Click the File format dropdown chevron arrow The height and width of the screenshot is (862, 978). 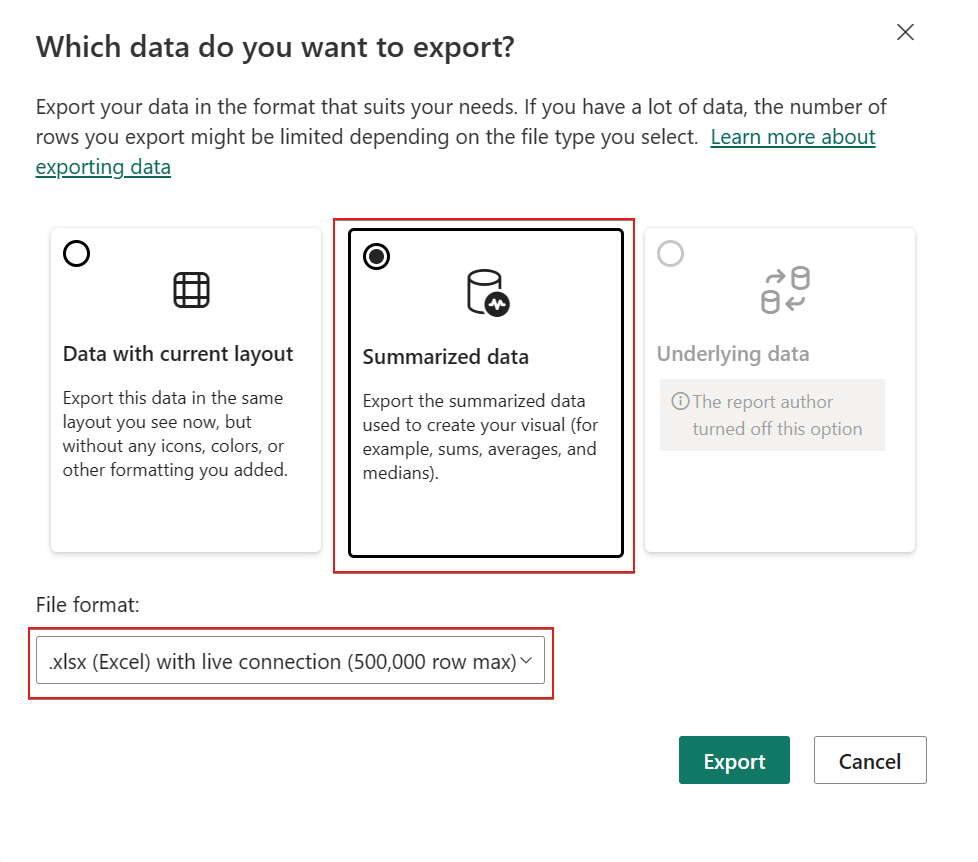click(527, 660)
